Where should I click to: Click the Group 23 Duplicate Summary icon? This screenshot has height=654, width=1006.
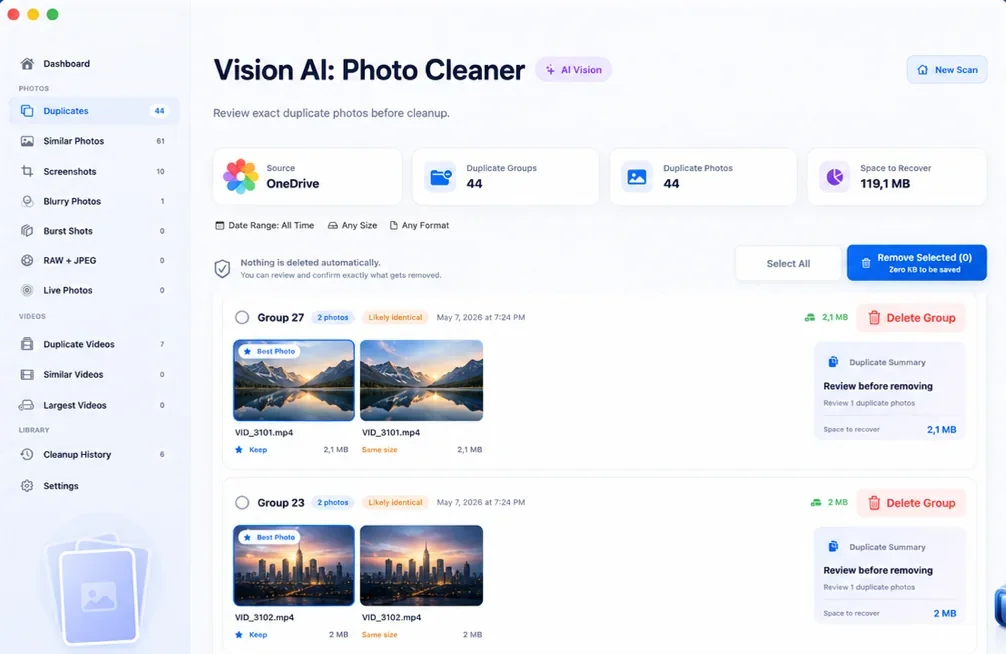(833, 547)
